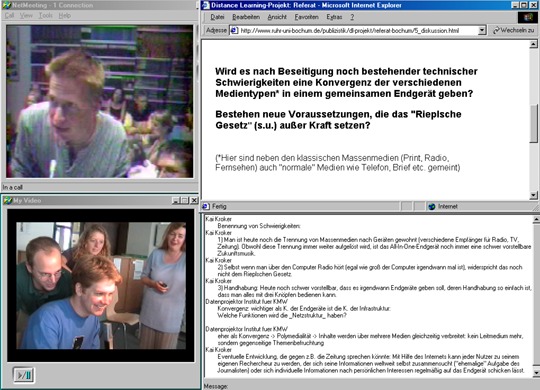The width and height of the screenshot is (540, 390).
Task: Open the Ansicht menu in Internet Explorer
Action: click(277, 17)
